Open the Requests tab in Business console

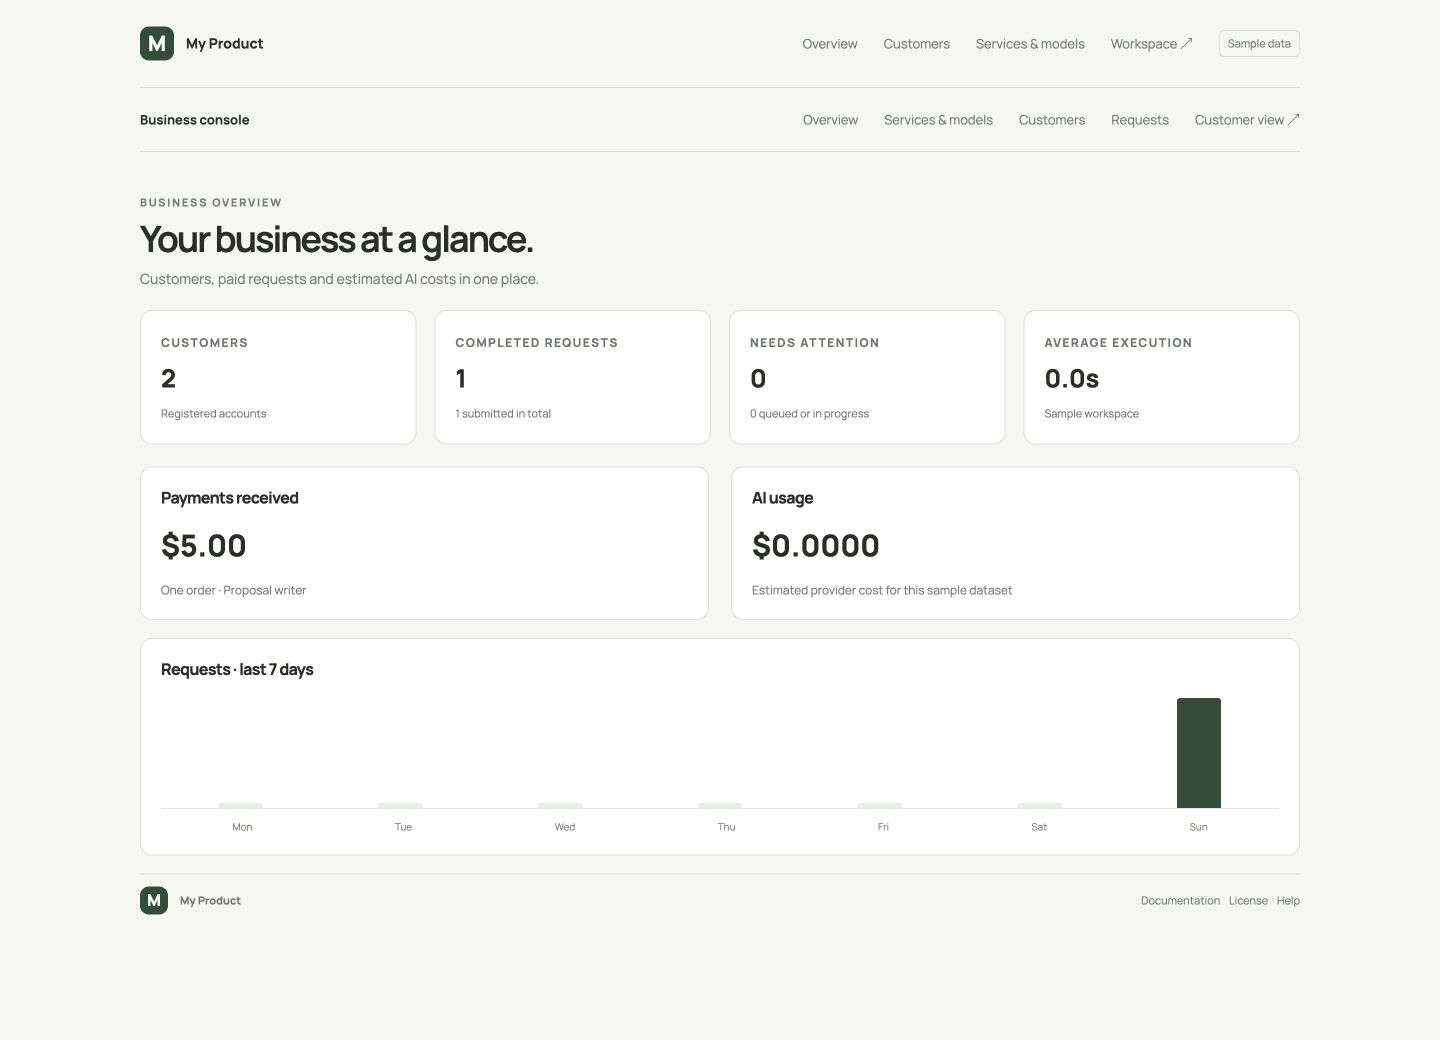[x=1140, y=120]
